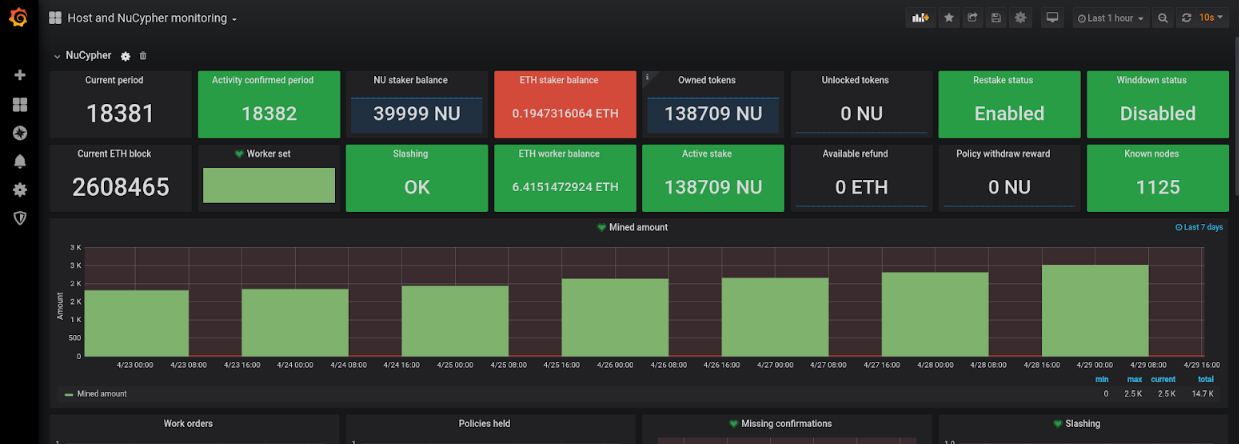The width and height of the screenshot is (1240, 444).
Task: Open the ETH staker balance panel menu
Action: (559, 80)
